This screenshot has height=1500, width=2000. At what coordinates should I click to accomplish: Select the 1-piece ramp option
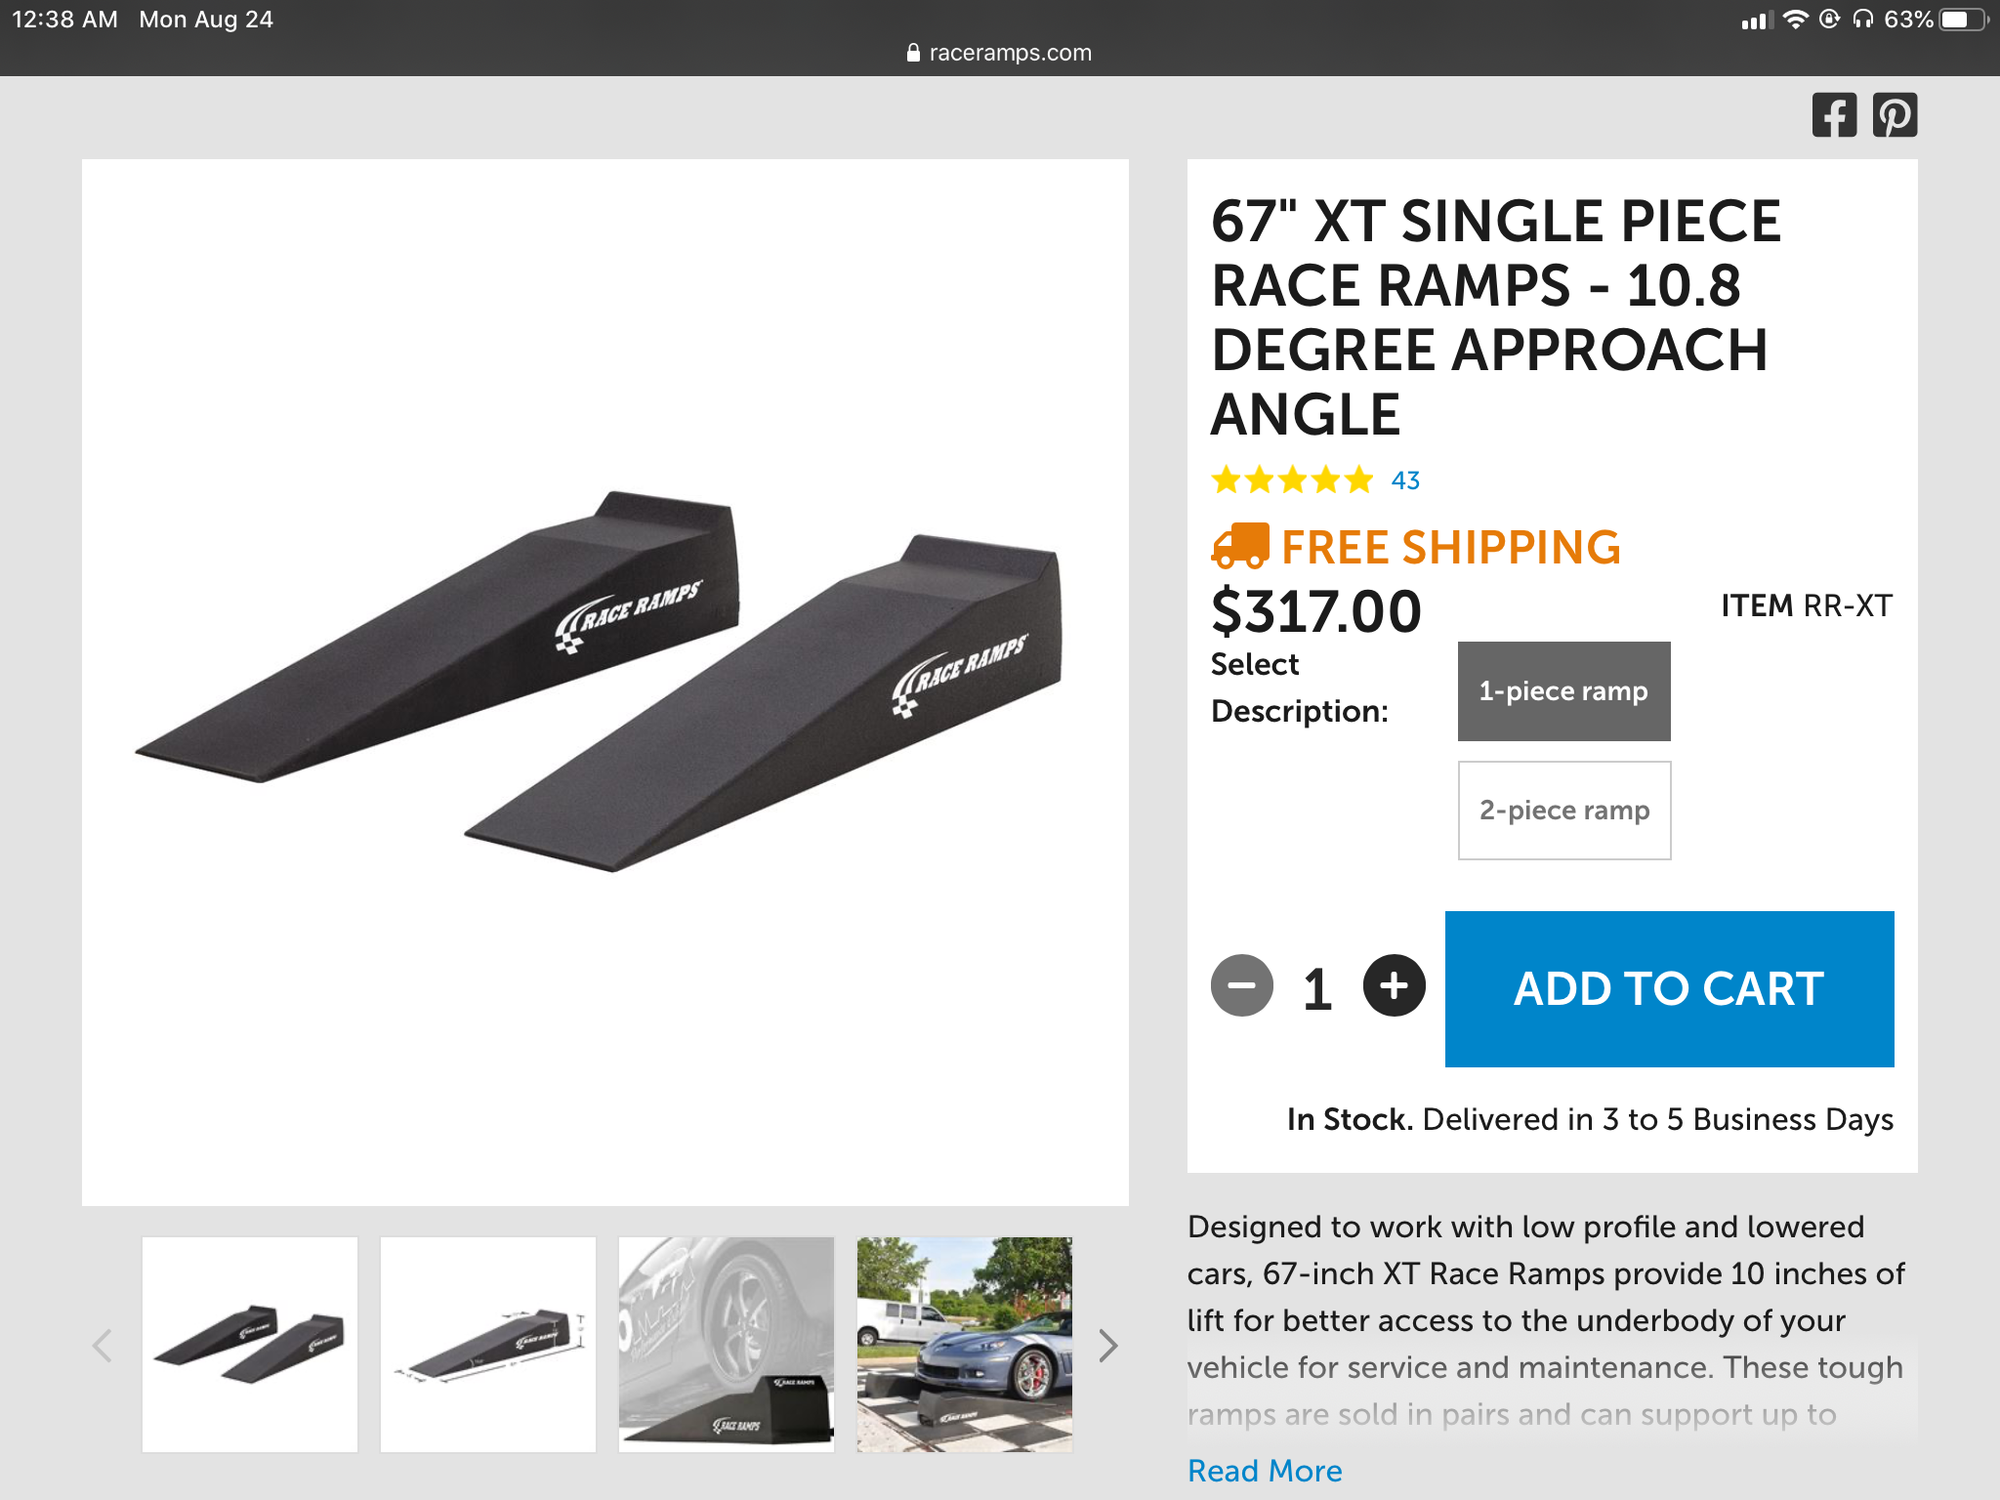click(x=1563, y=691)
